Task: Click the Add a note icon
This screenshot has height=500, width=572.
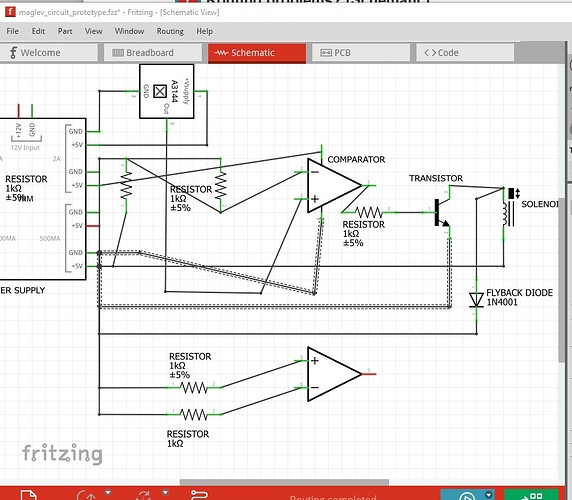Action: click(x=28, y=496)
